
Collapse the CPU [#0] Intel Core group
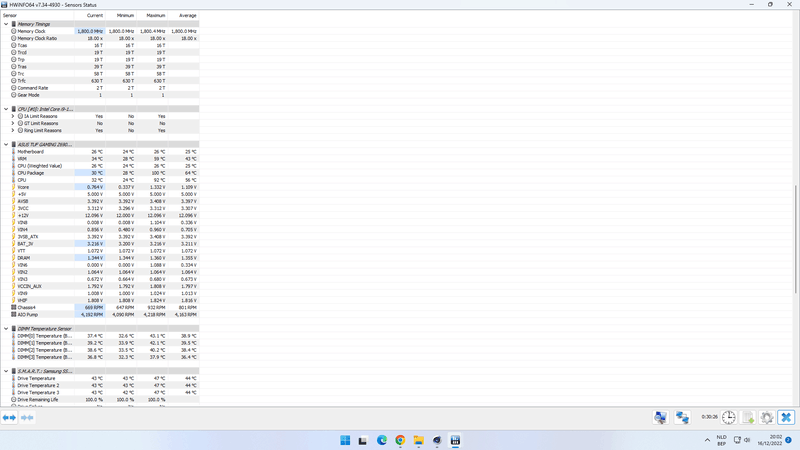click(x=6, y=109)
